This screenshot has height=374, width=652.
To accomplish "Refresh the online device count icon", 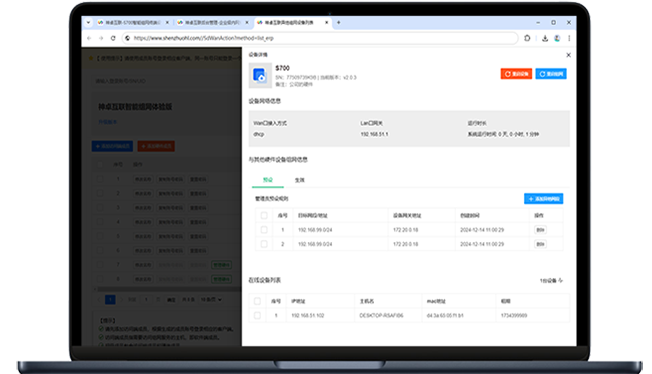I will click(x=561, y=280).
